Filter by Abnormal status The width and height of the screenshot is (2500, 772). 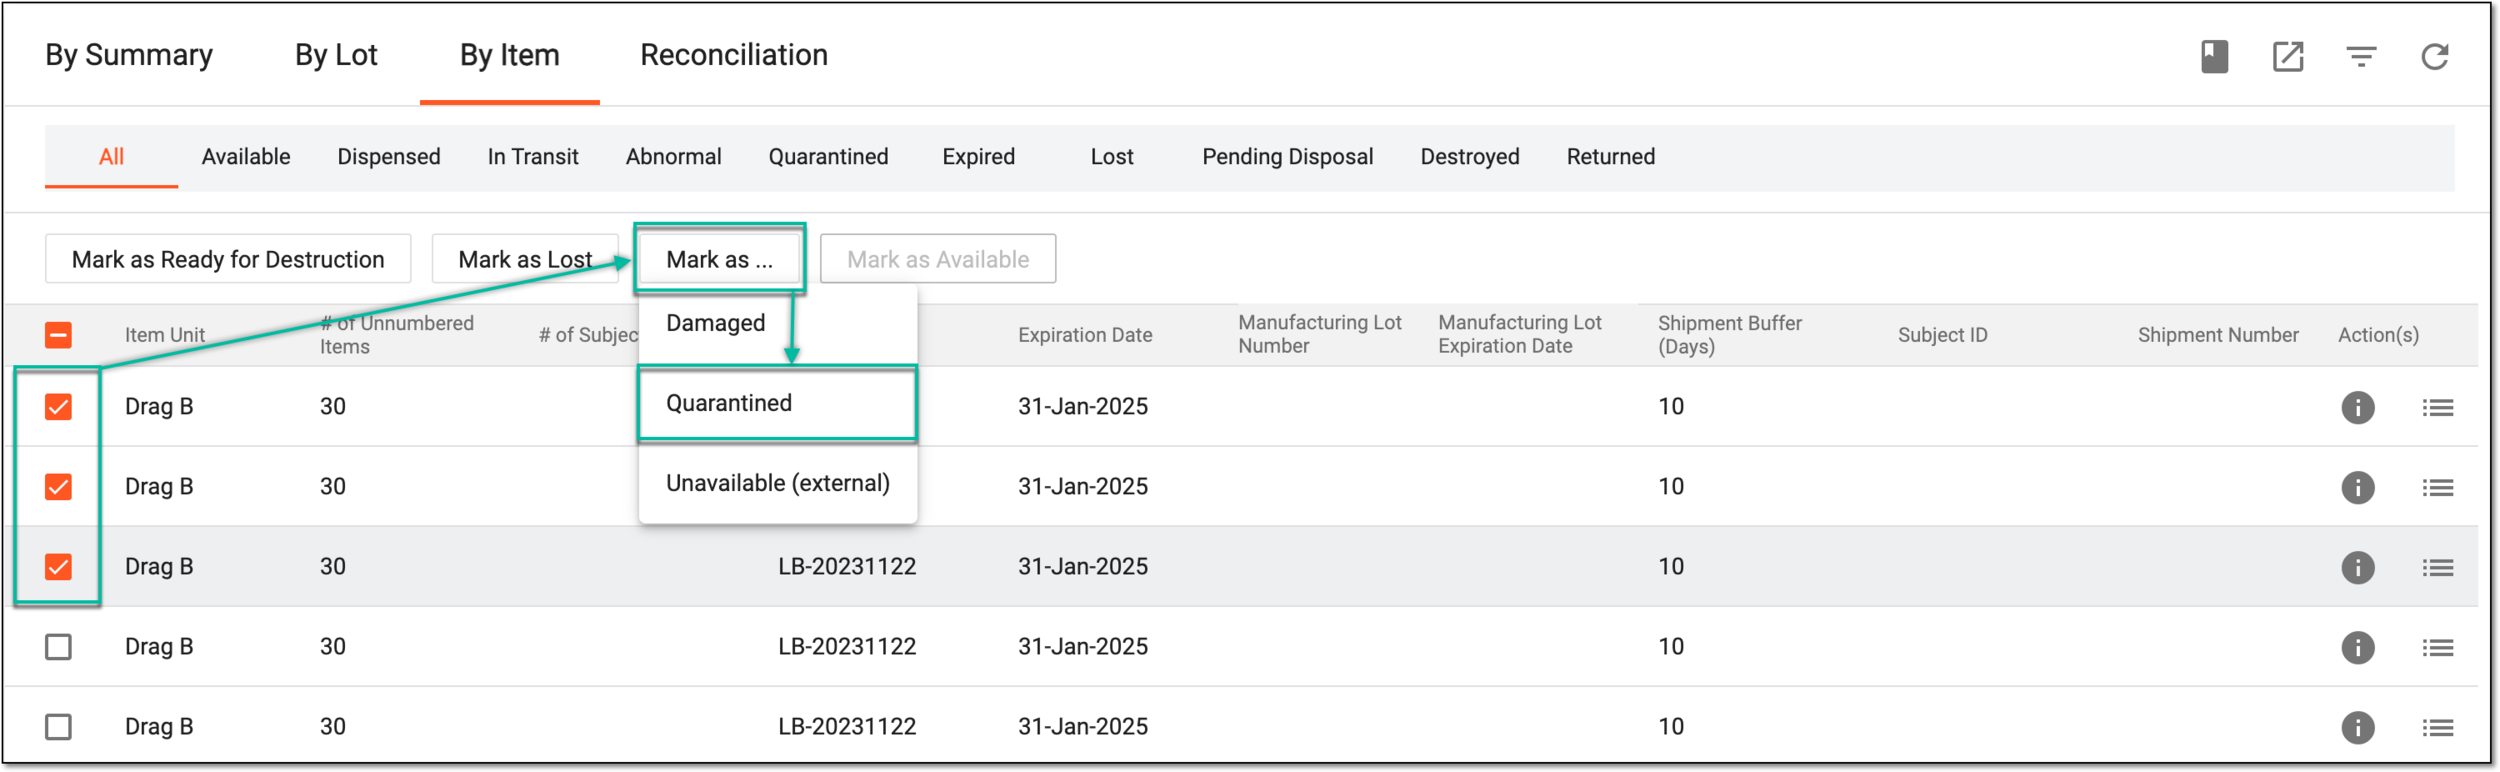[x=673, y=157]
